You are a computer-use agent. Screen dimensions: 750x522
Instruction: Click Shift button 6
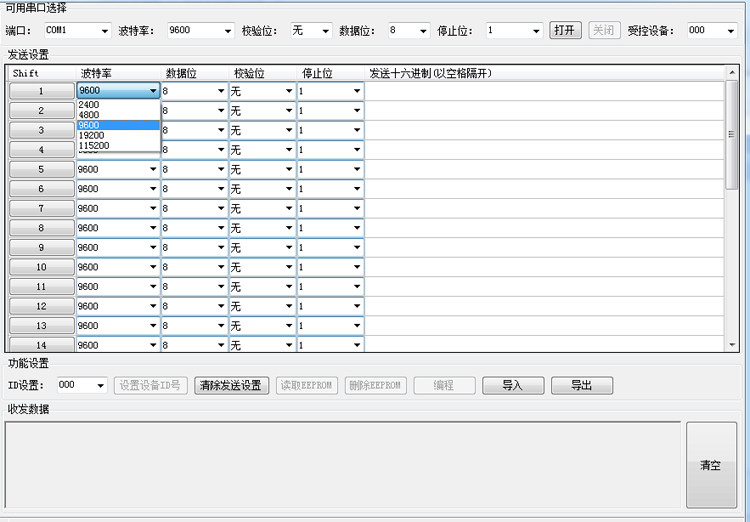42,189
